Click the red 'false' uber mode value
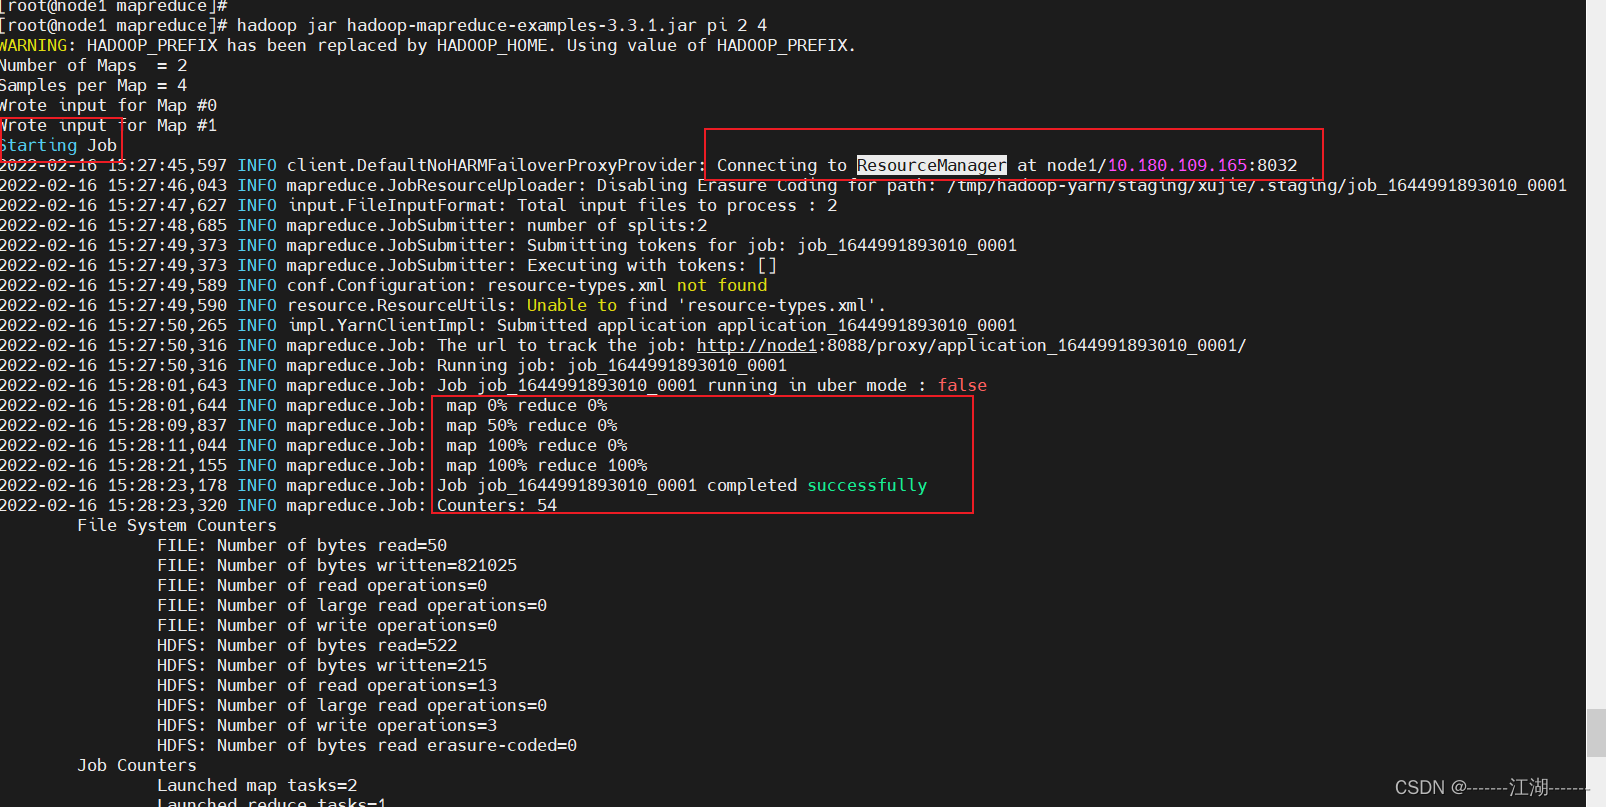Viewport: 1606px width, 807px height. 962,385
